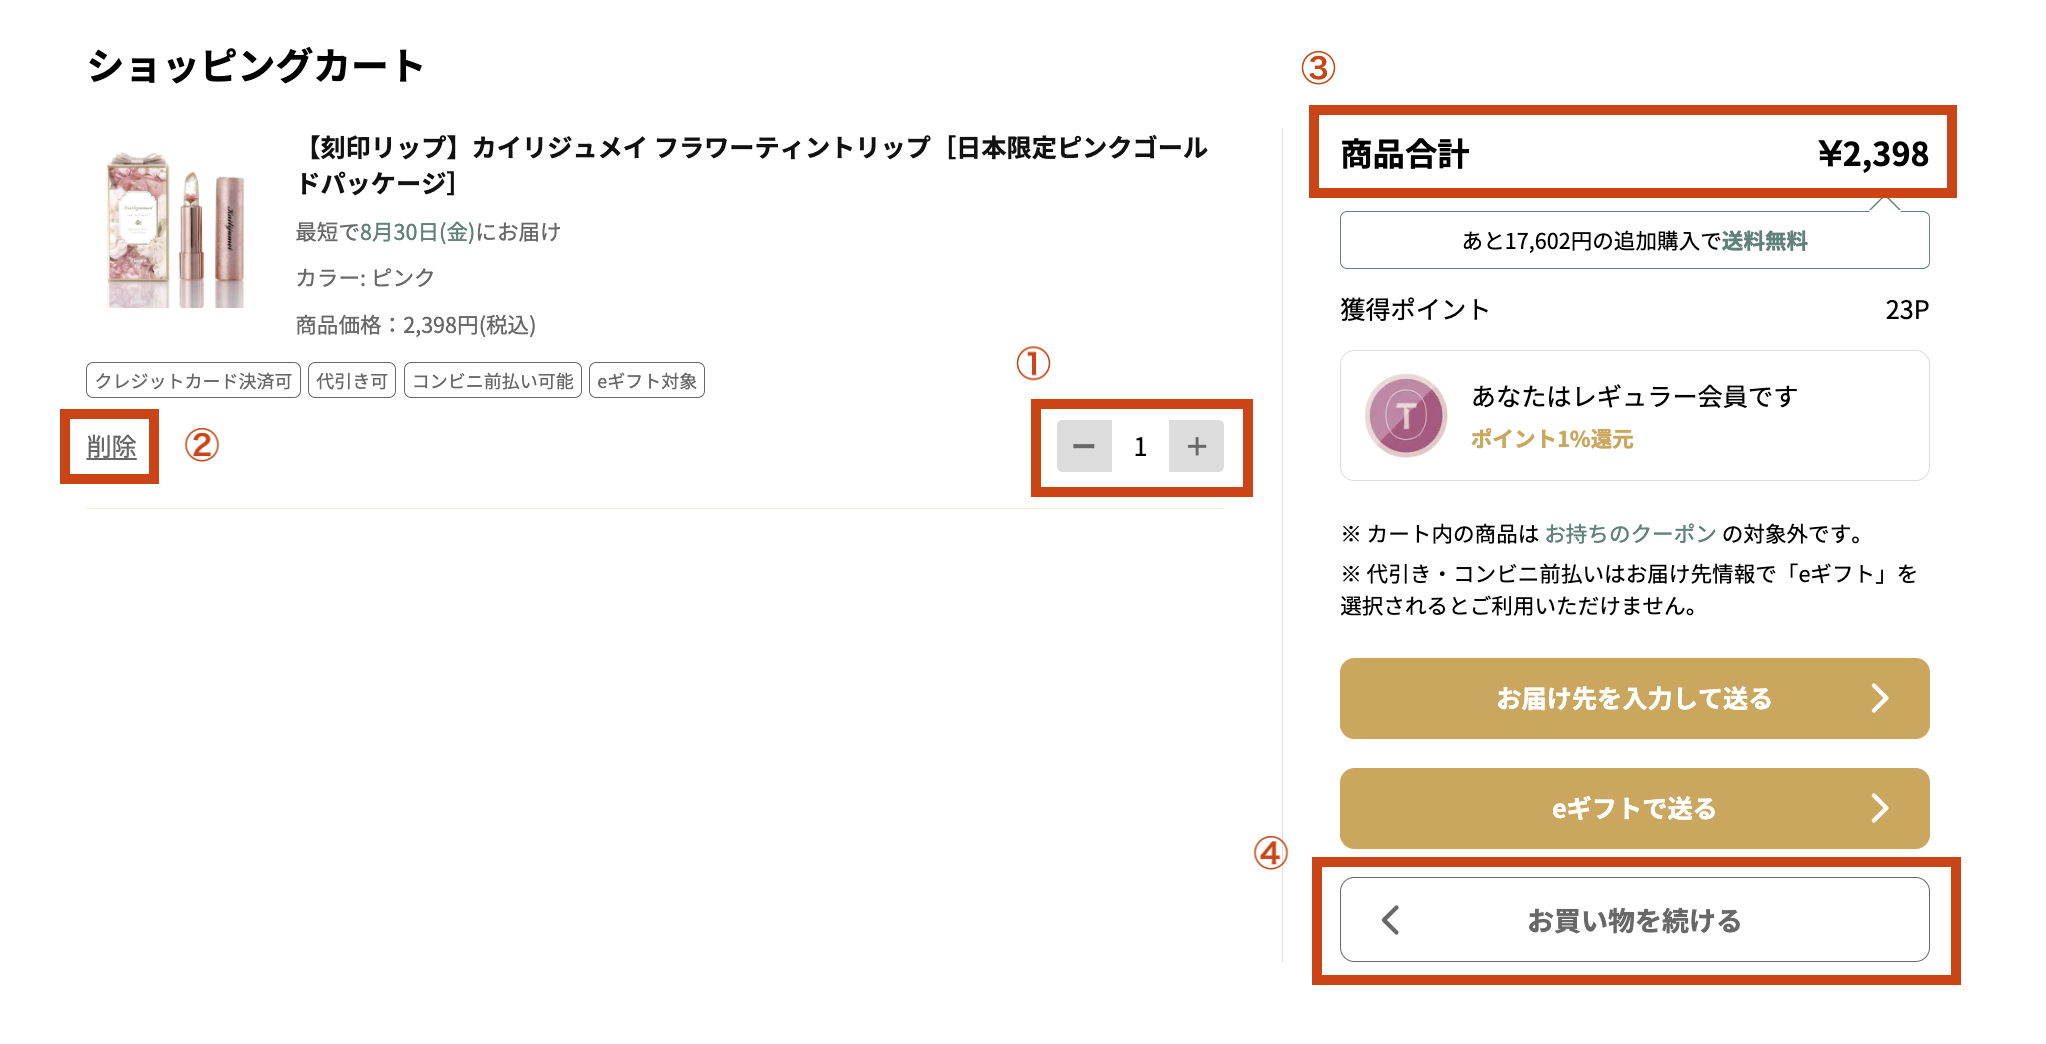
Task: Click the クレジットカード決済可 payment tag
Action: click(193, 380)
